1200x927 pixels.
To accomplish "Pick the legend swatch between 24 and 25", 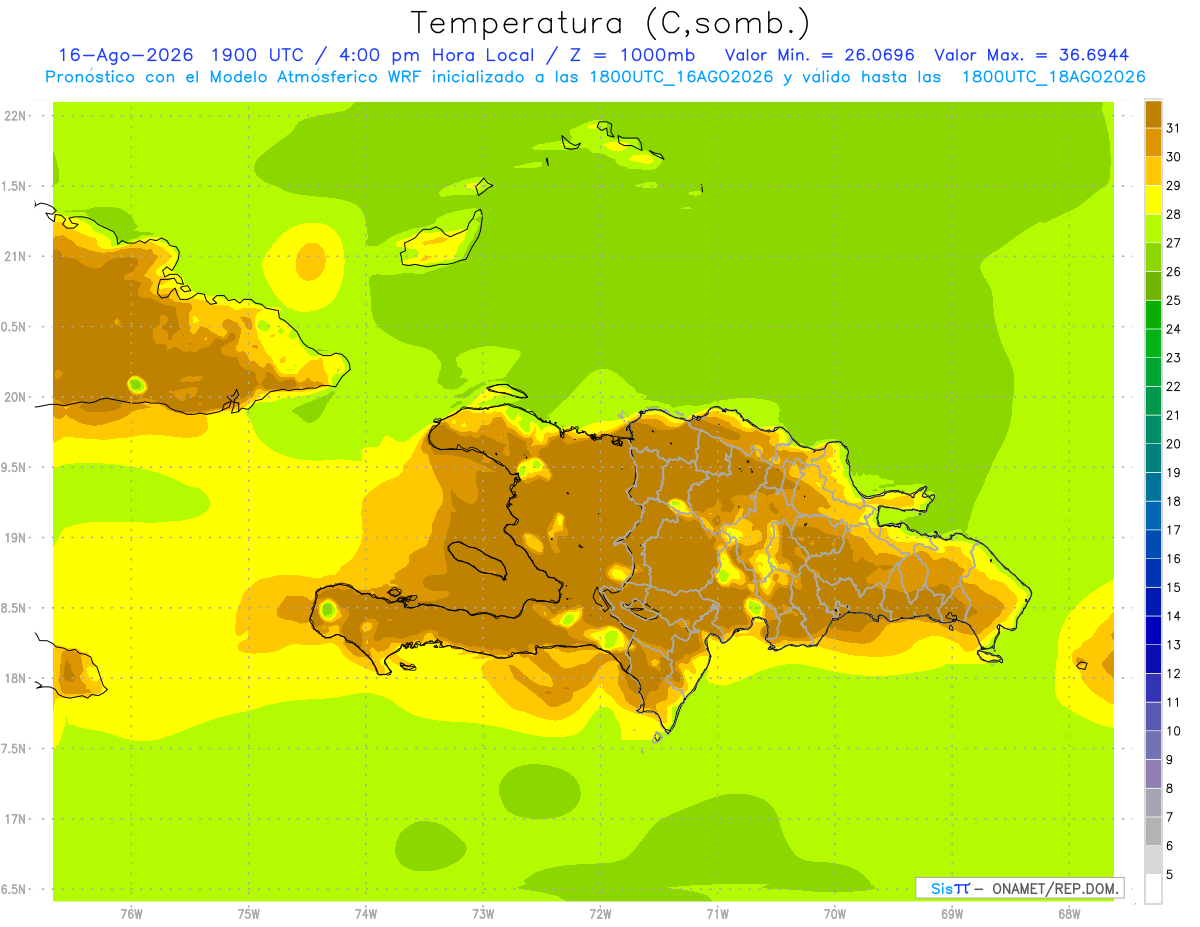I will [1153, 314].
